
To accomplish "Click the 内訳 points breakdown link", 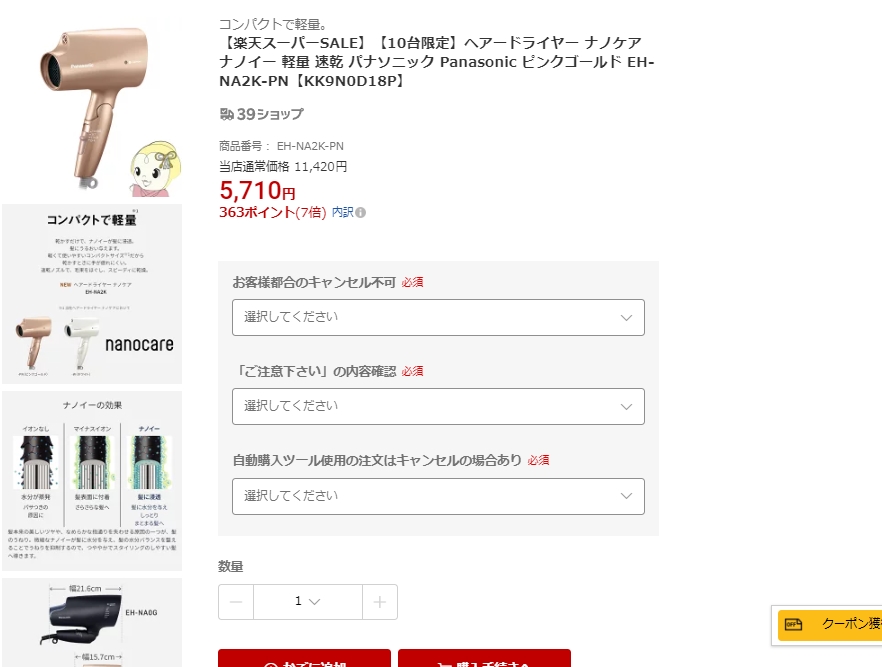I will tap(343, 212).
